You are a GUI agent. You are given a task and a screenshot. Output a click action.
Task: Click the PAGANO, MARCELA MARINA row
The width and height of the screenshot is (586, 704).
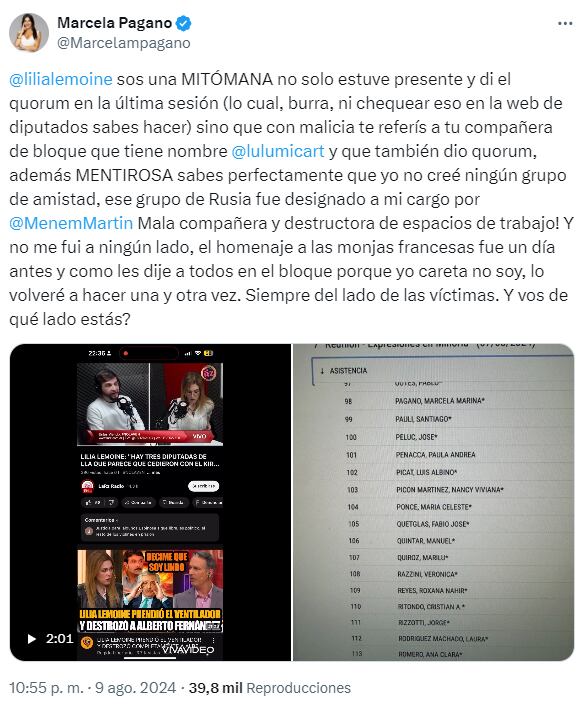(440, 401)
